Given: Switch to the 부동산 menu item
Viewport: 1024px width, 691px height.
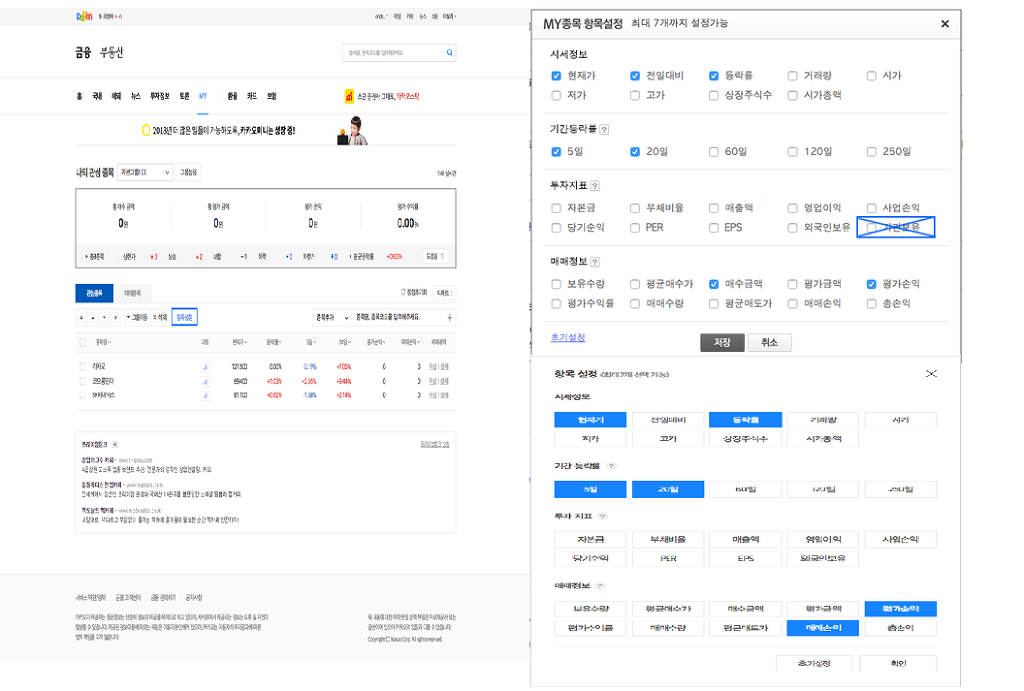Looking at the screenshot, I should click(x=112, y=52).
